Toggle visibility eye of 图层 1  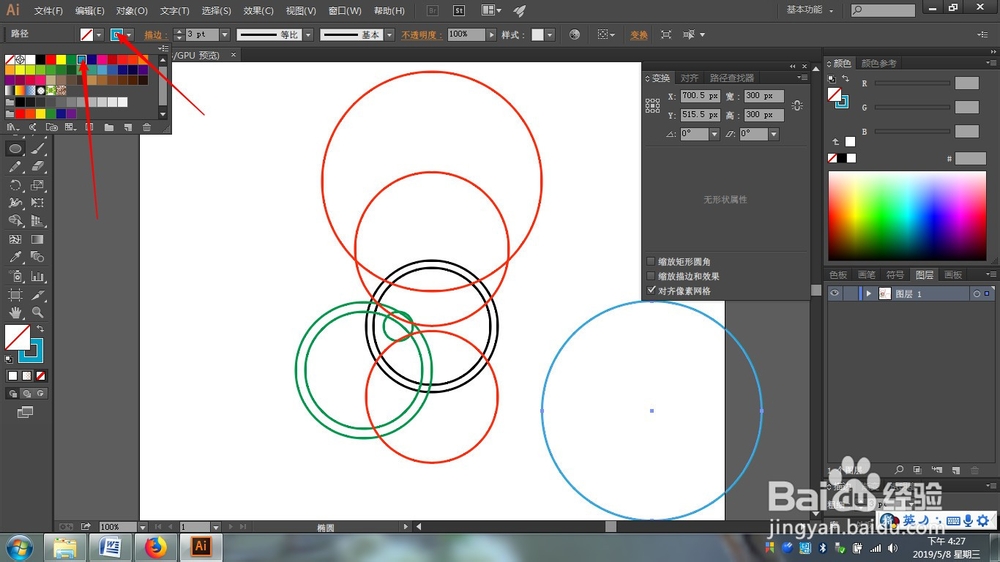(x=834, y=293)
